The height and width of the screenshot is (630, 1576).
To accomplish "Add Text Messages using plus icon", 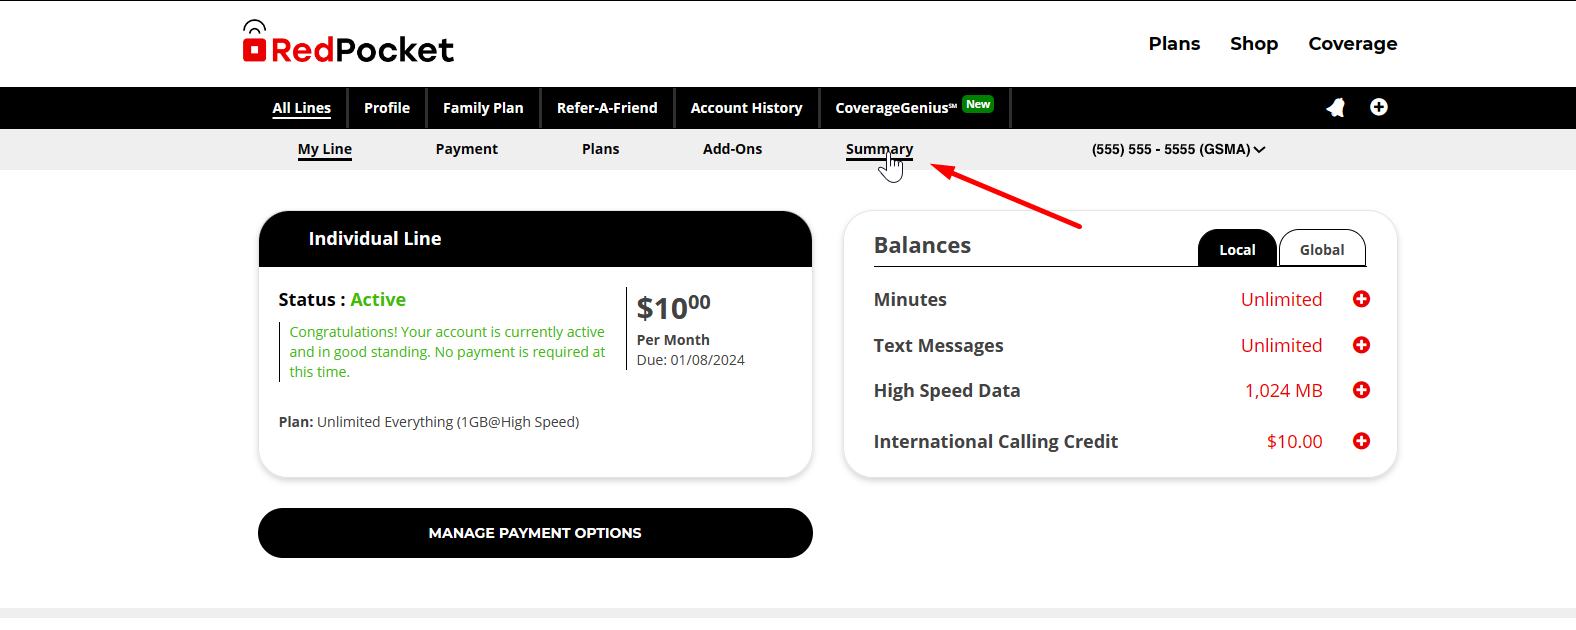I will 1361,345.
